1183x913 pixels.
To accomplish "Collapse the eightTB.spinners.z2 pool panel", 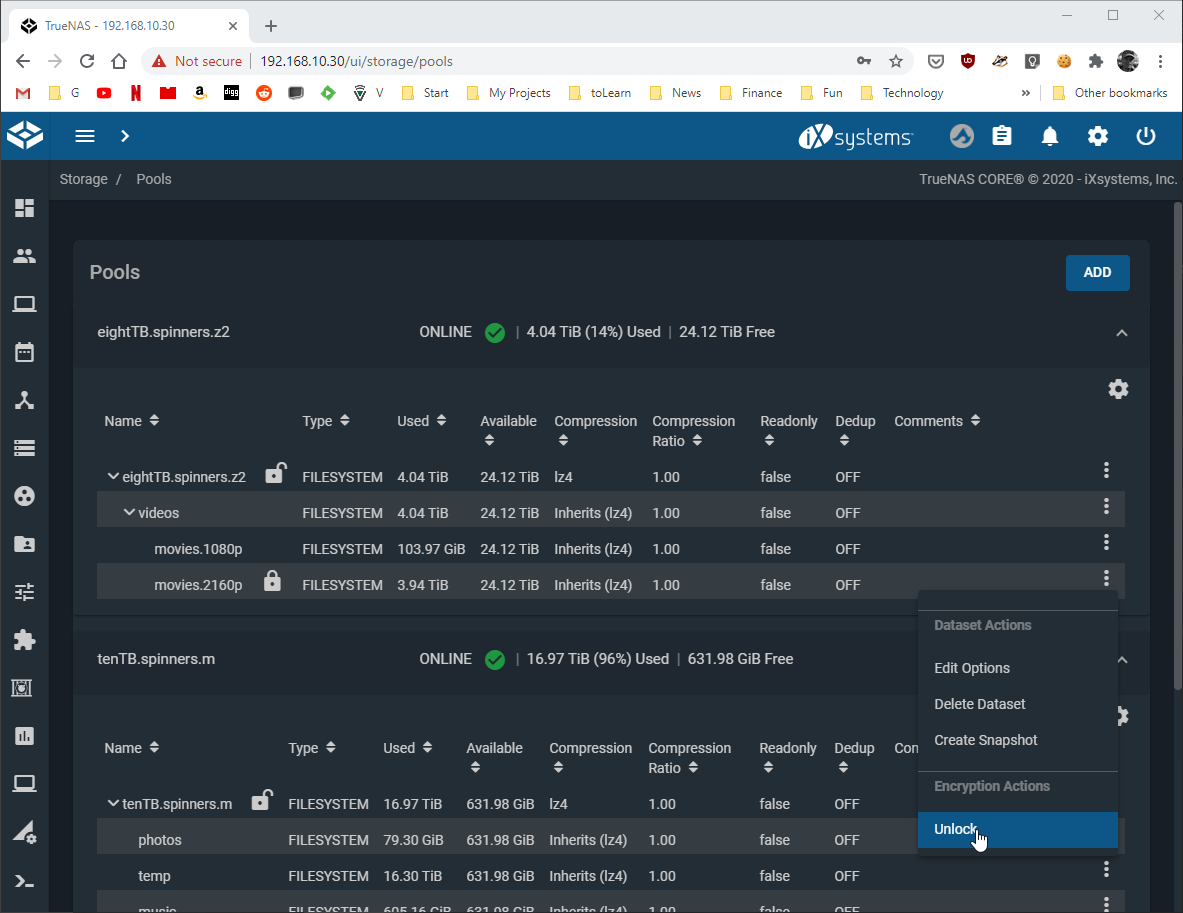I will coord(1122,333).
